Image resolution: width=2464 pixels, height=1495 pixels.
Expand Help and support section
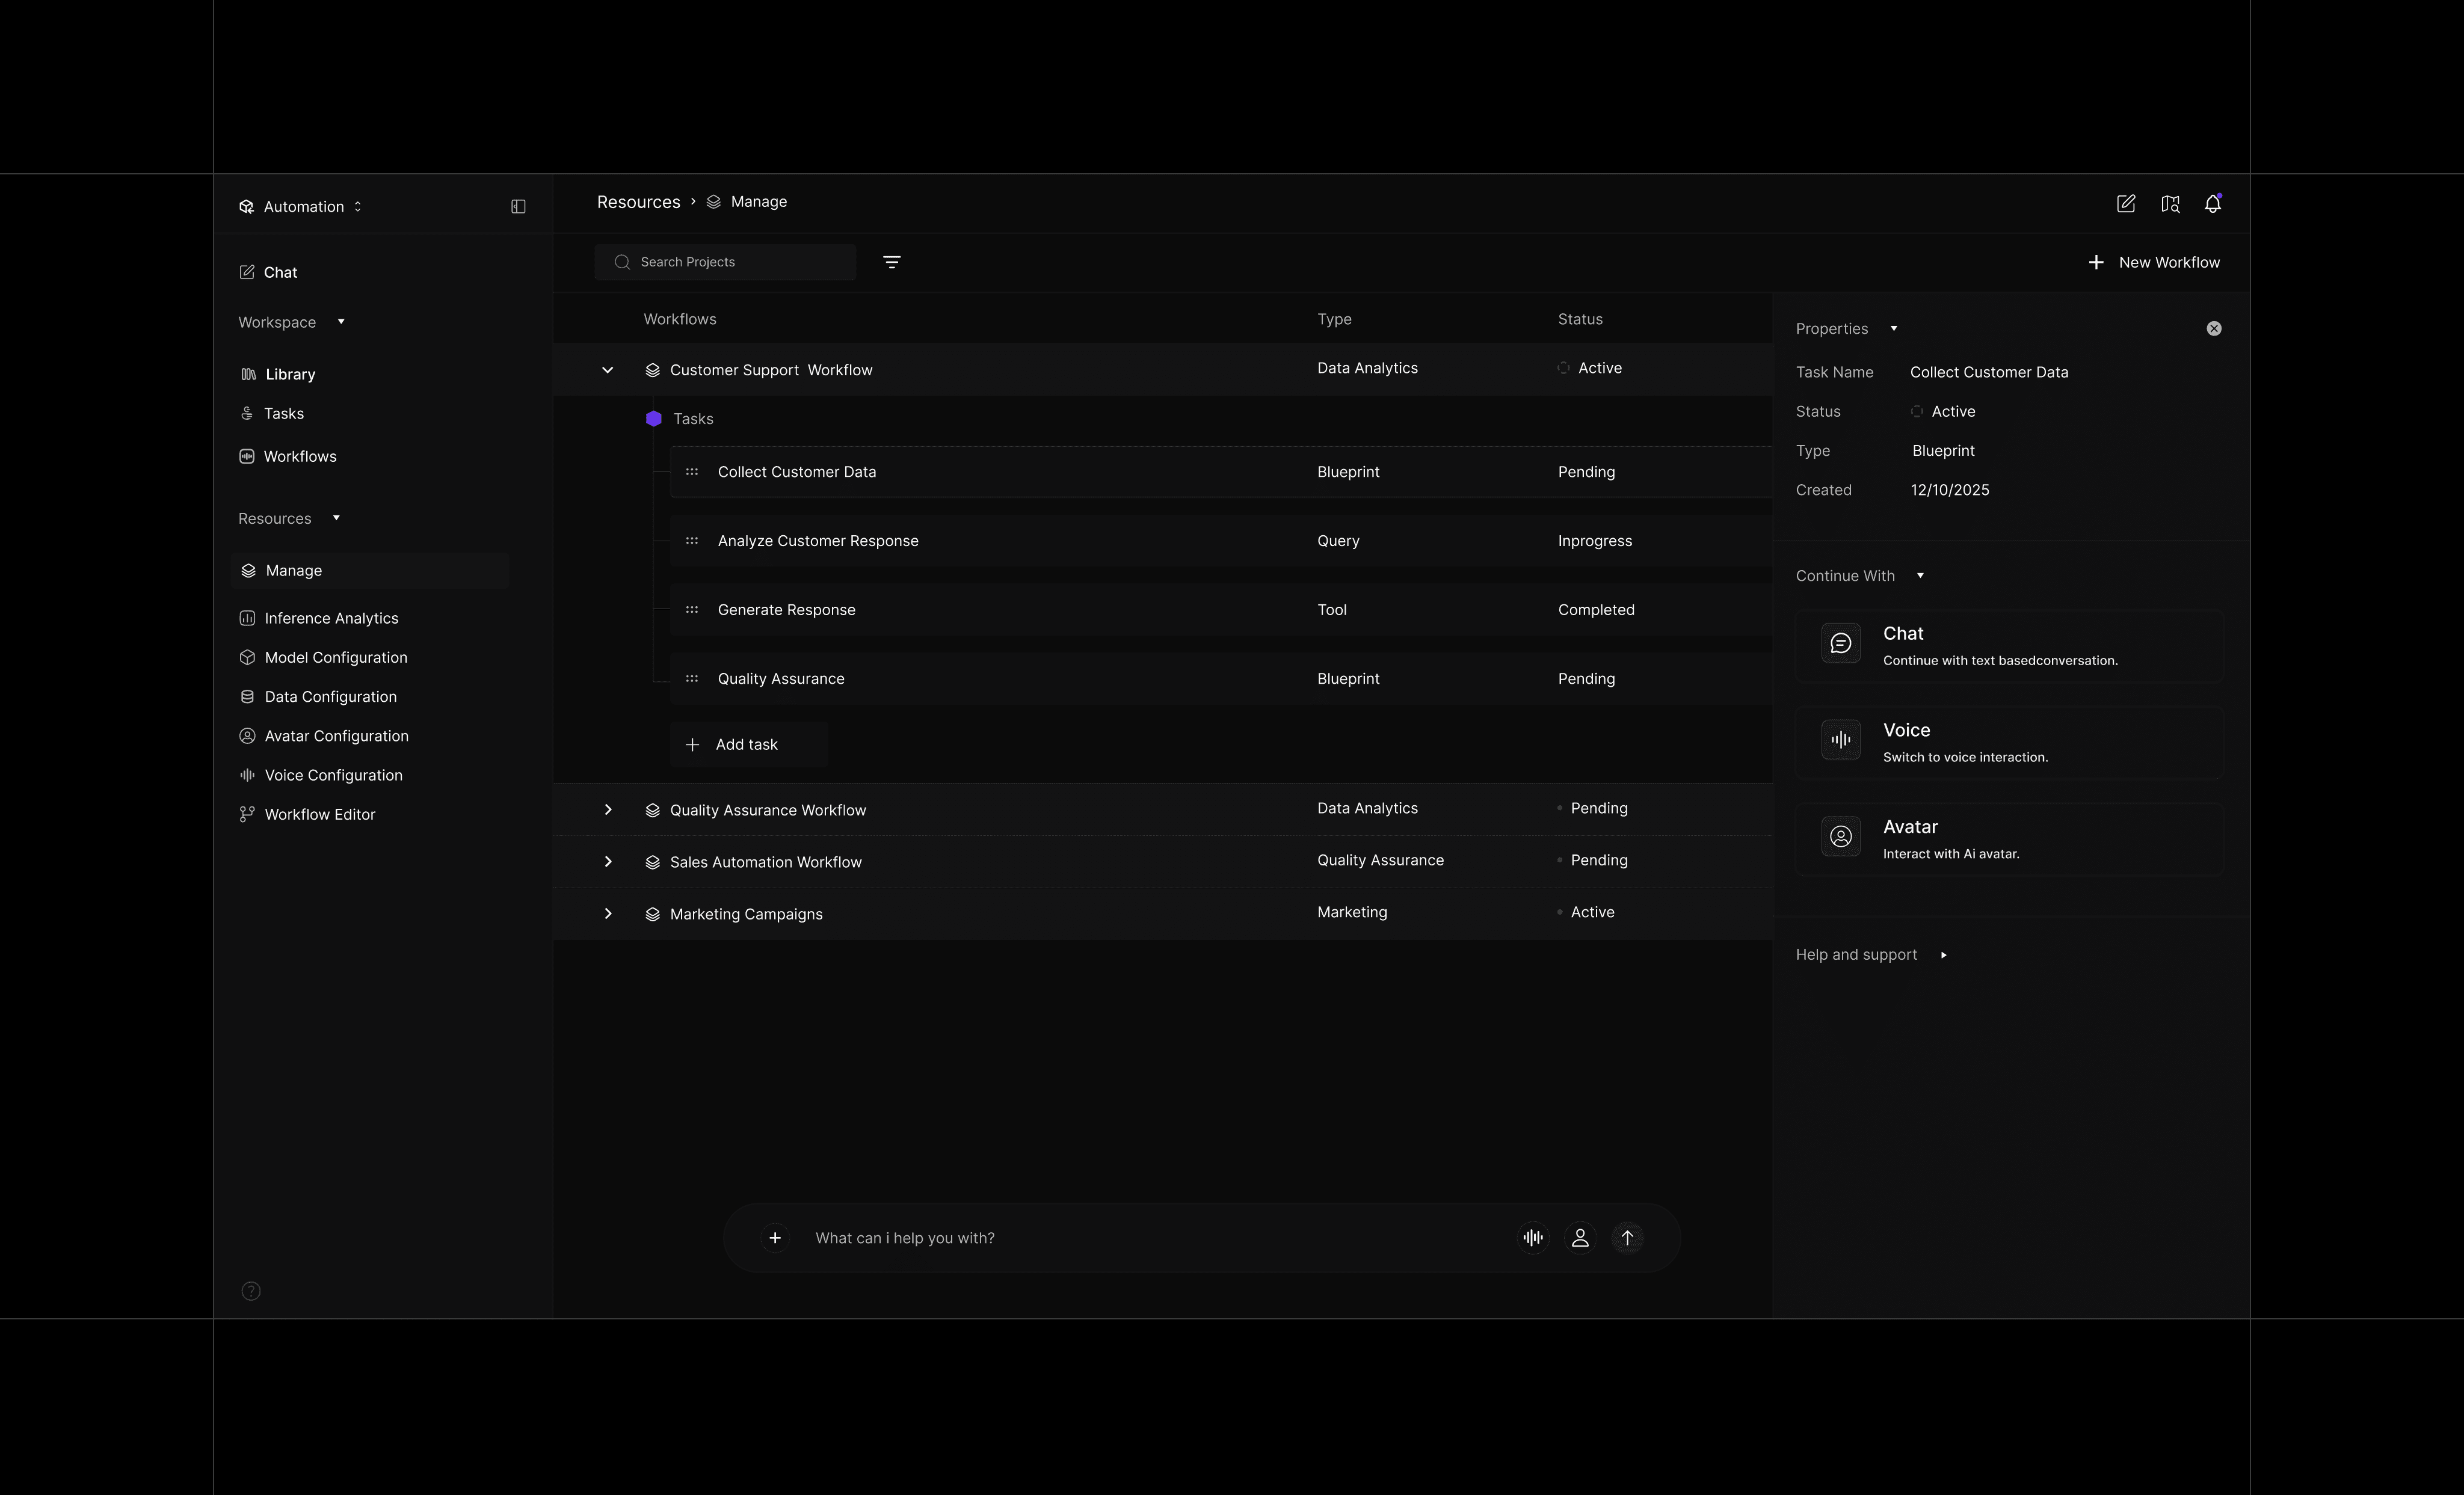1943,955
